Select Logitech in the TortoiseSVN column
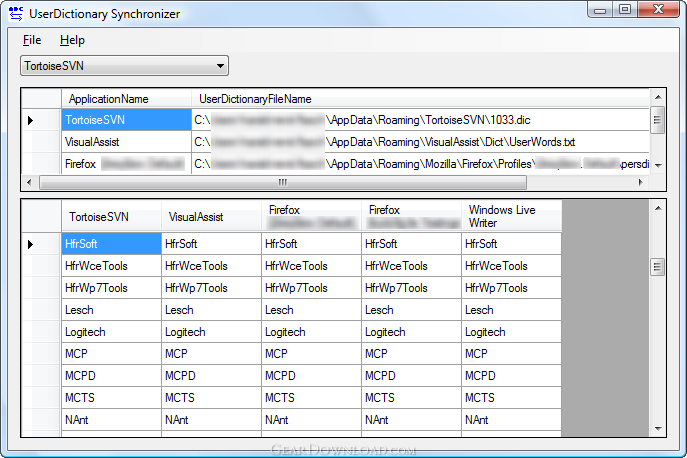Image resolution: width=687 pixels, height=458 pixels. coord(111,332)
